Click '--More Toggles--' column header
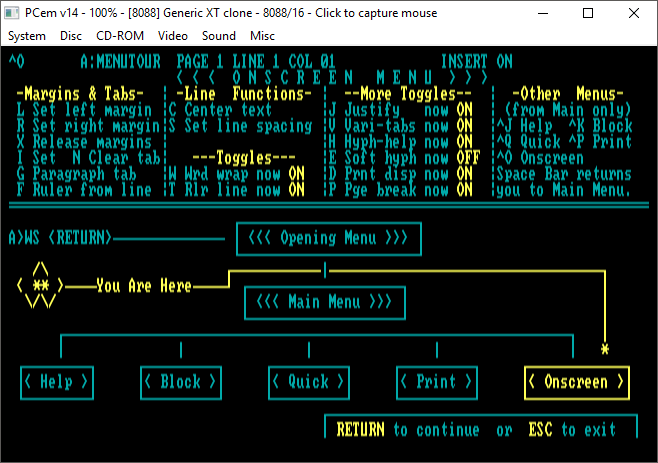Viewport: 658px width, 463px height. [x=408, y=94]
